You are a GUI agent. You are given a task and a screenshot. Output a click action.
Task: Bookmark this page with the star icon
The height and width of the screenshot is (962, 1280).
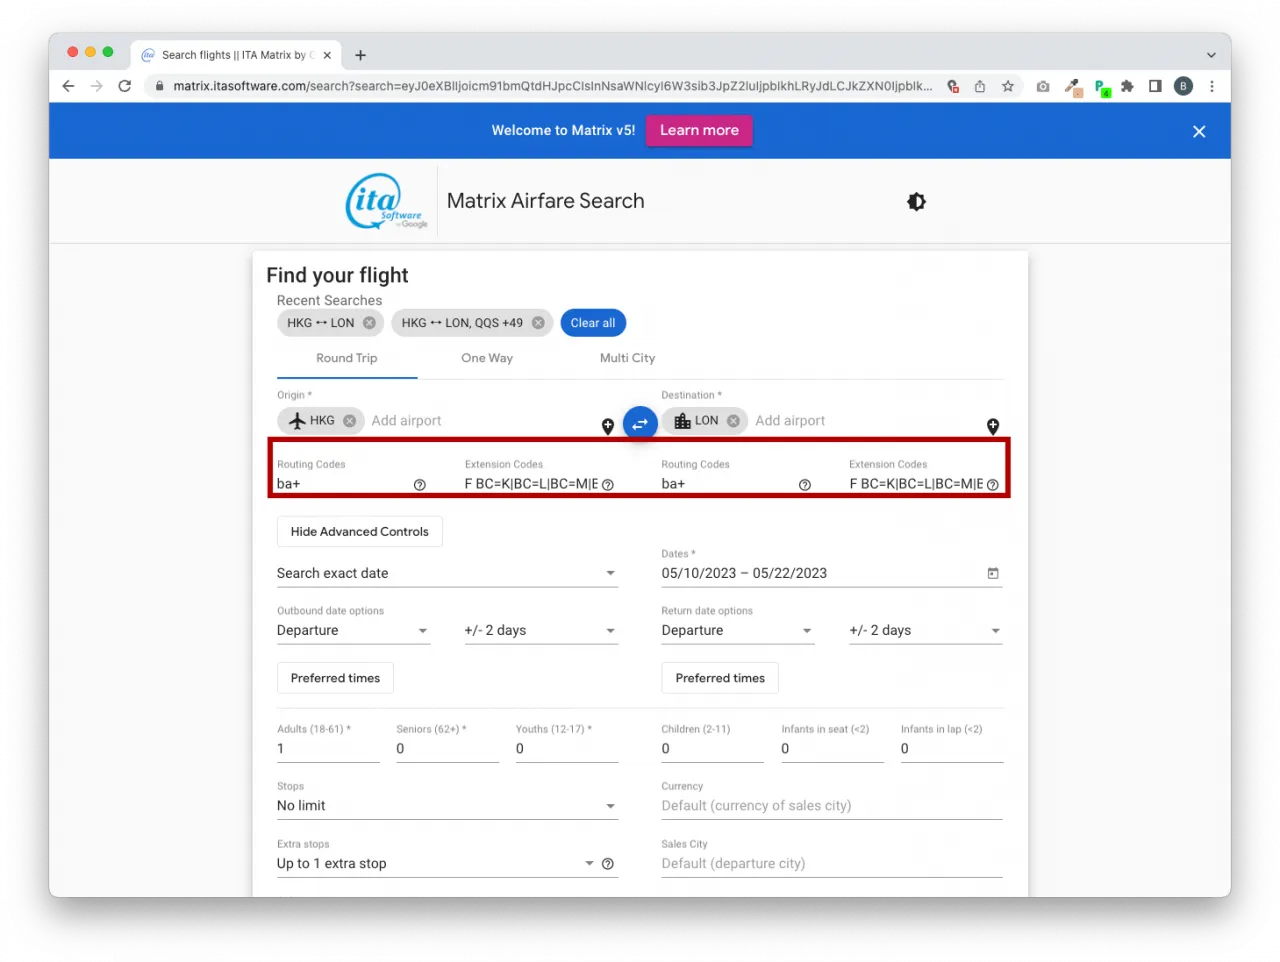(1008, 86)
